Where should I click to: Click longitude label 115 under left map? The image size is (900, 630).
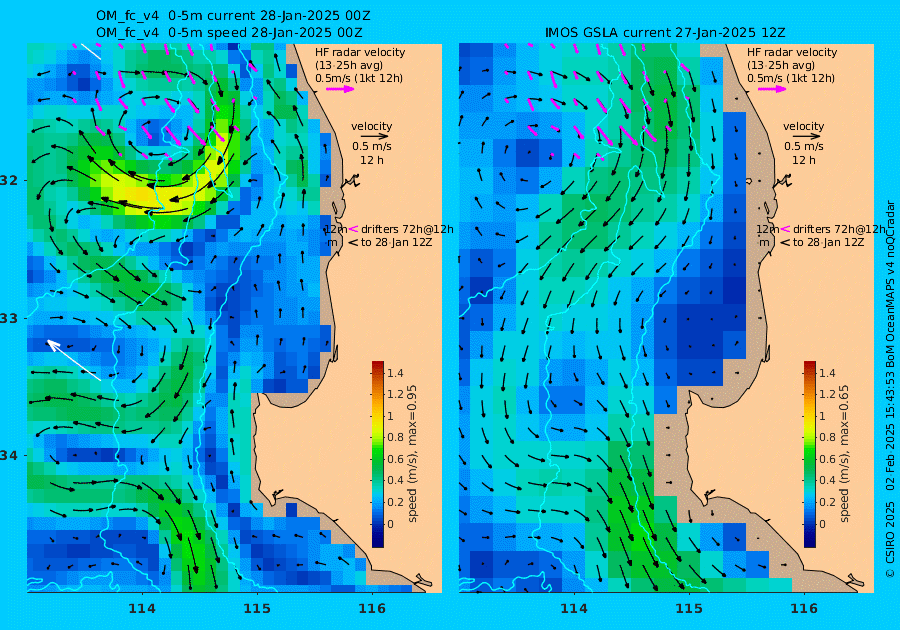[x=257, y=609]
